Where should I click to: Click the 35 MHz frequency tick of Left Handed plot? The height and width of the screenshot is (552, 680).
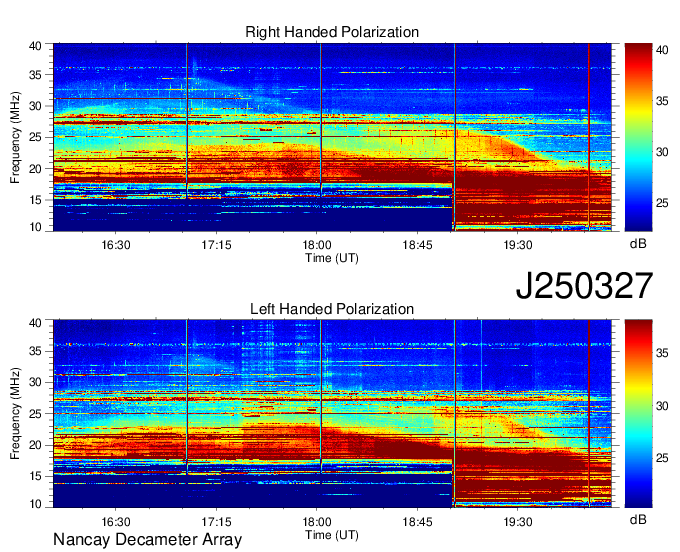coord(36,351)
